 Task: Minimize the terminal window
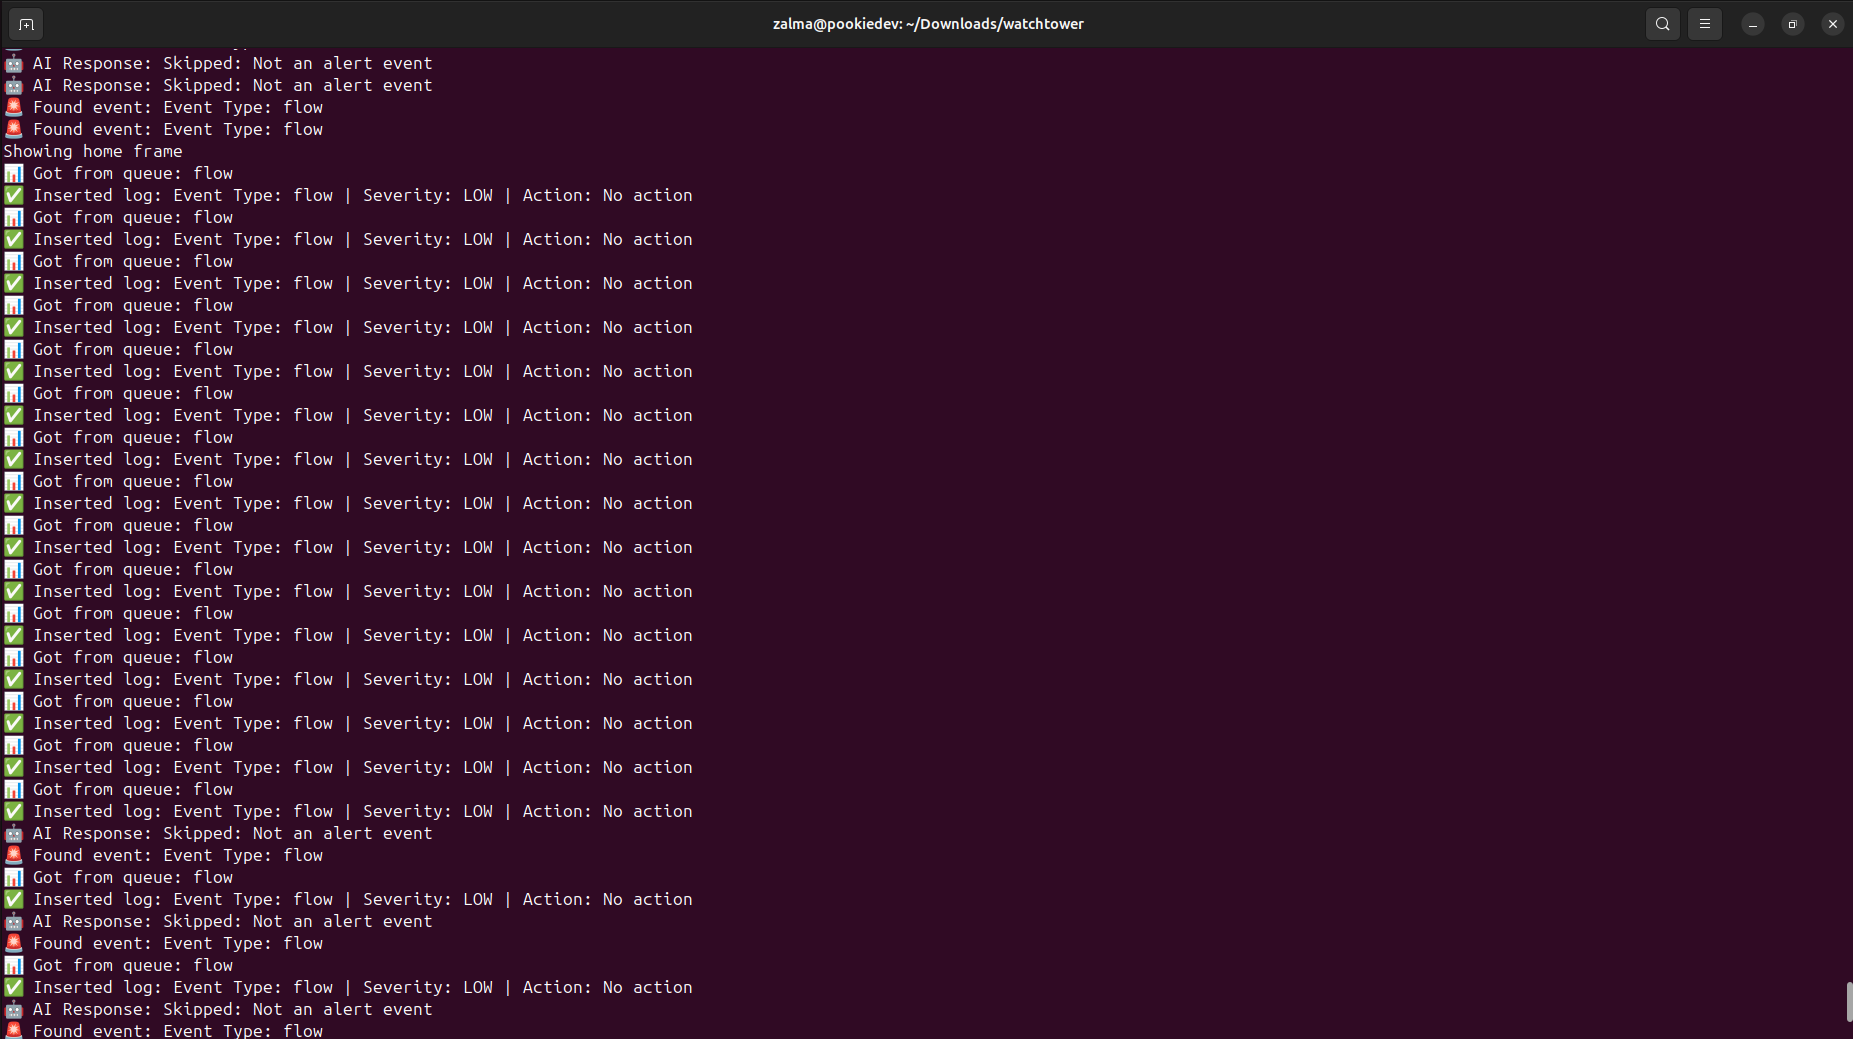pos(1753,24)
